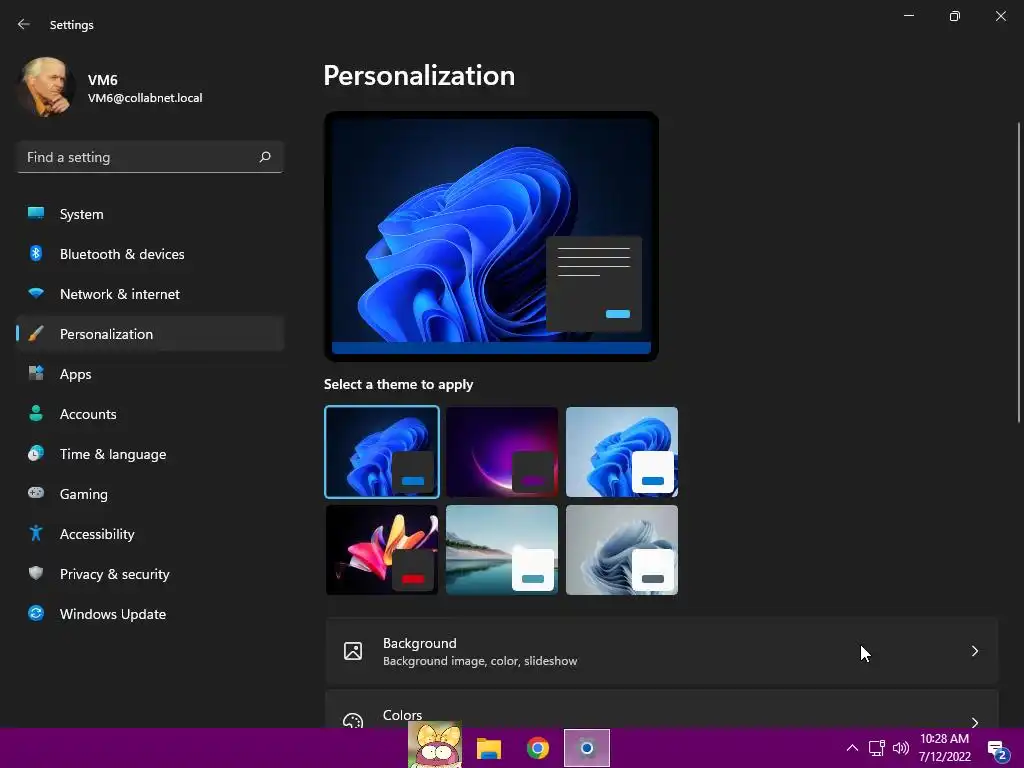The height and width of the screenshot is (768, 1024).
Task: Open the Windows Update page
Action: 150,613
